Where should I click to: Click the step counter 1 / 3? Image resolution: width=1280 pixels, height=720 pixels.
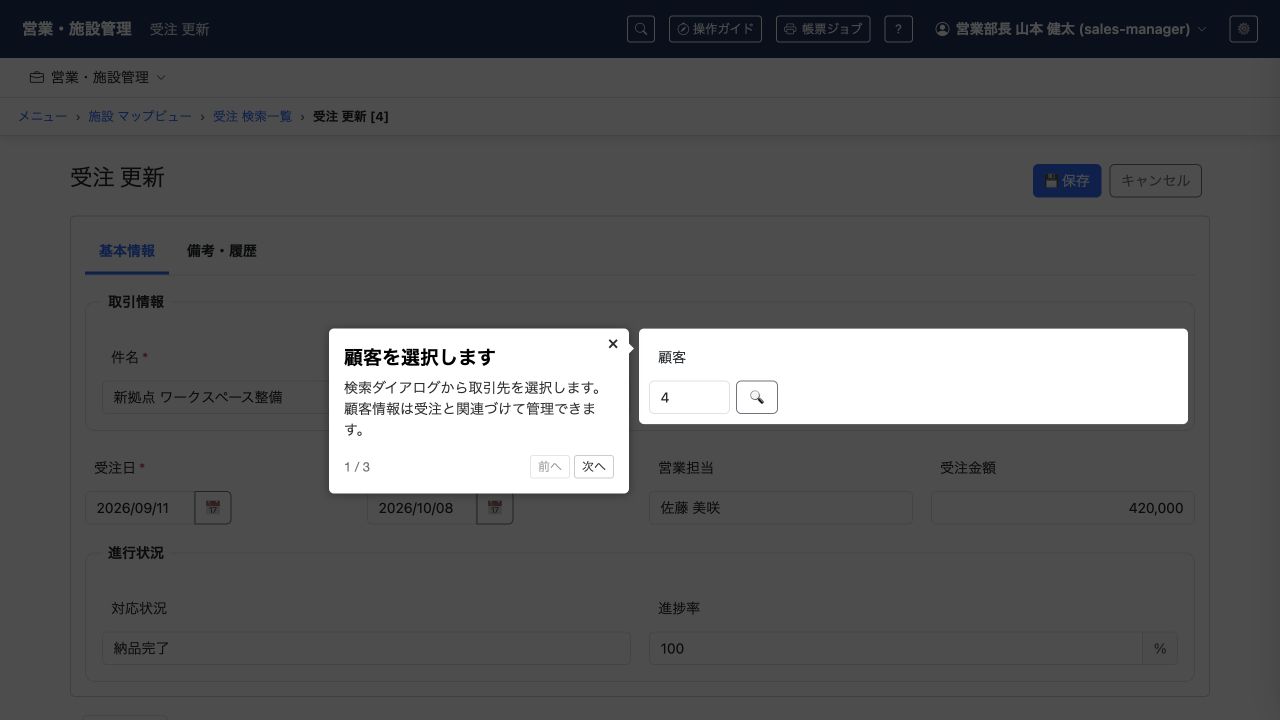coord(357,467)
